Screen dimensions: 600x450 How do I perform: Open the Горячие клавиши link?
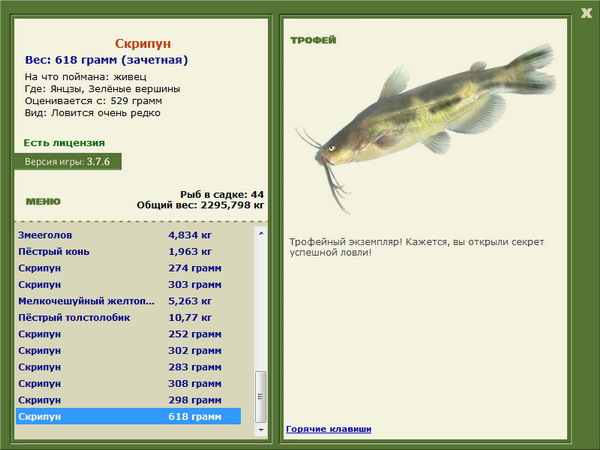(x=328, y=429)
